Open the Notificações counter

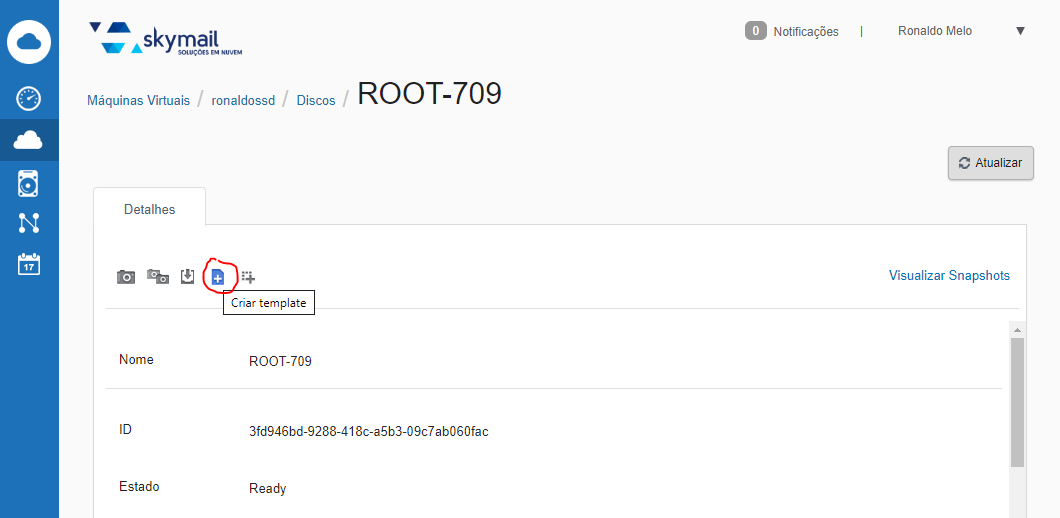[x=791, y=31]
